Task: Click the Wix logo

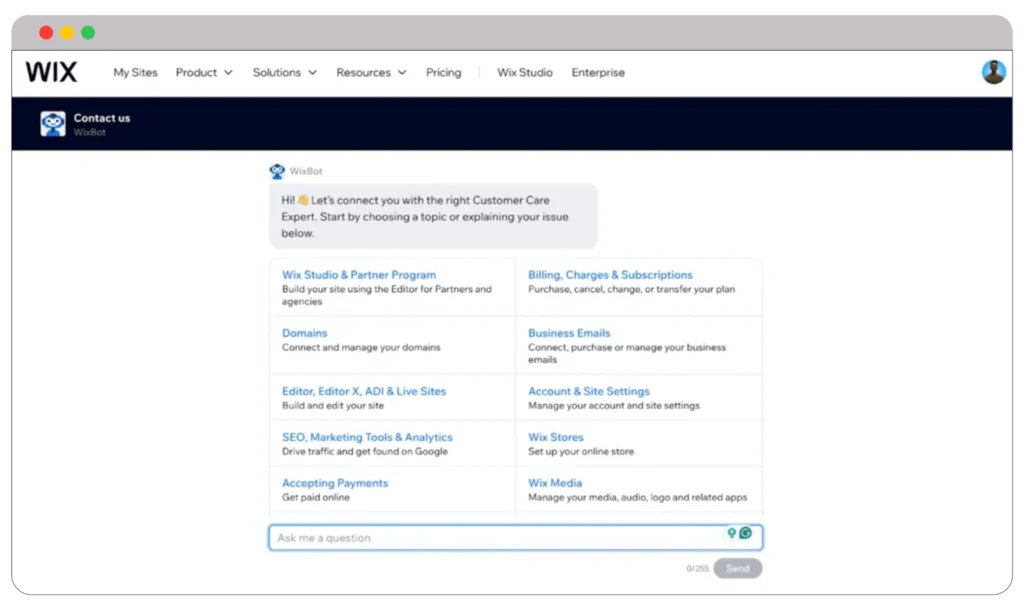Action: click(x=51, y=72)
